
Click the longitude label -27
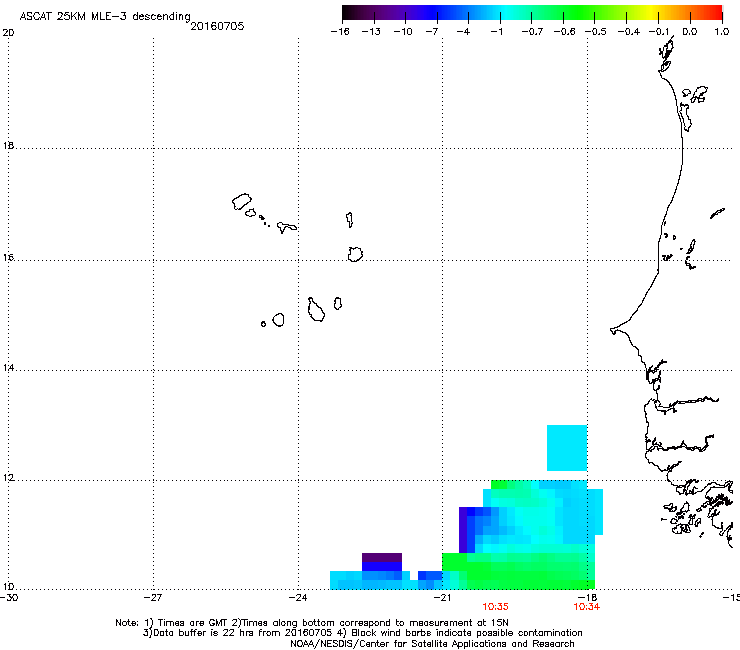[152, 597]
